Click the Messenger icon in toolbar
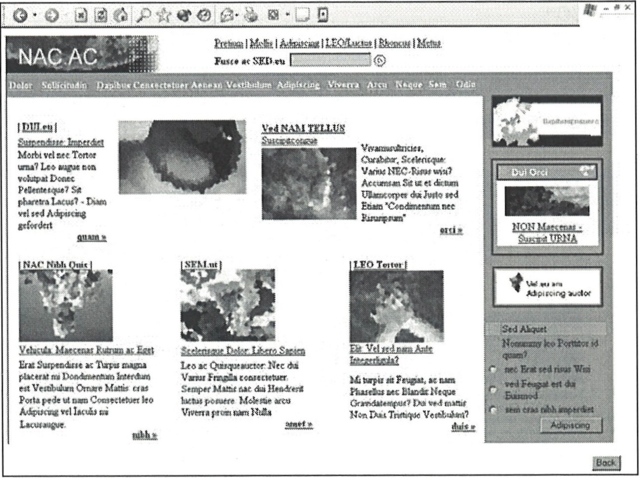Viewport: 640px width, 478px height. (x=322, y=16)
